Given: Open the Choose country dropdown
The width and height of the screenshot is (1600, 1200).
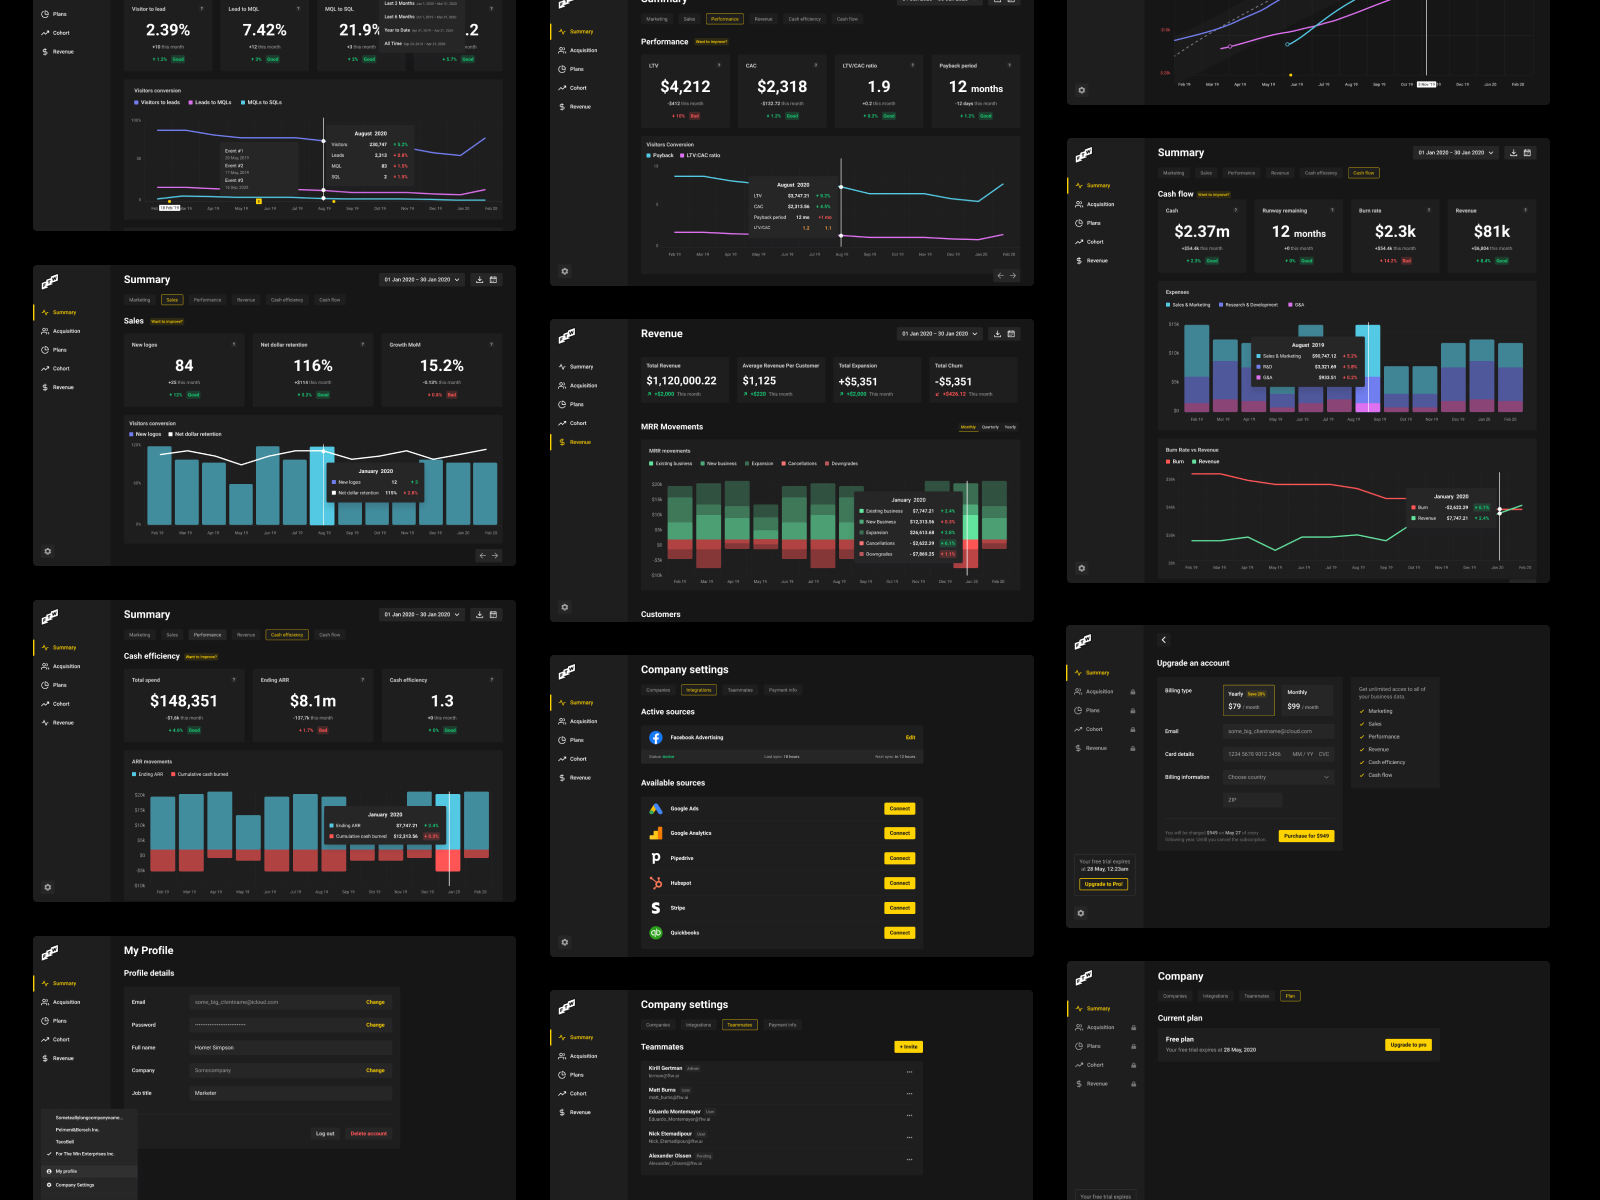Looking at the screenshot, I should point(1279,777).
